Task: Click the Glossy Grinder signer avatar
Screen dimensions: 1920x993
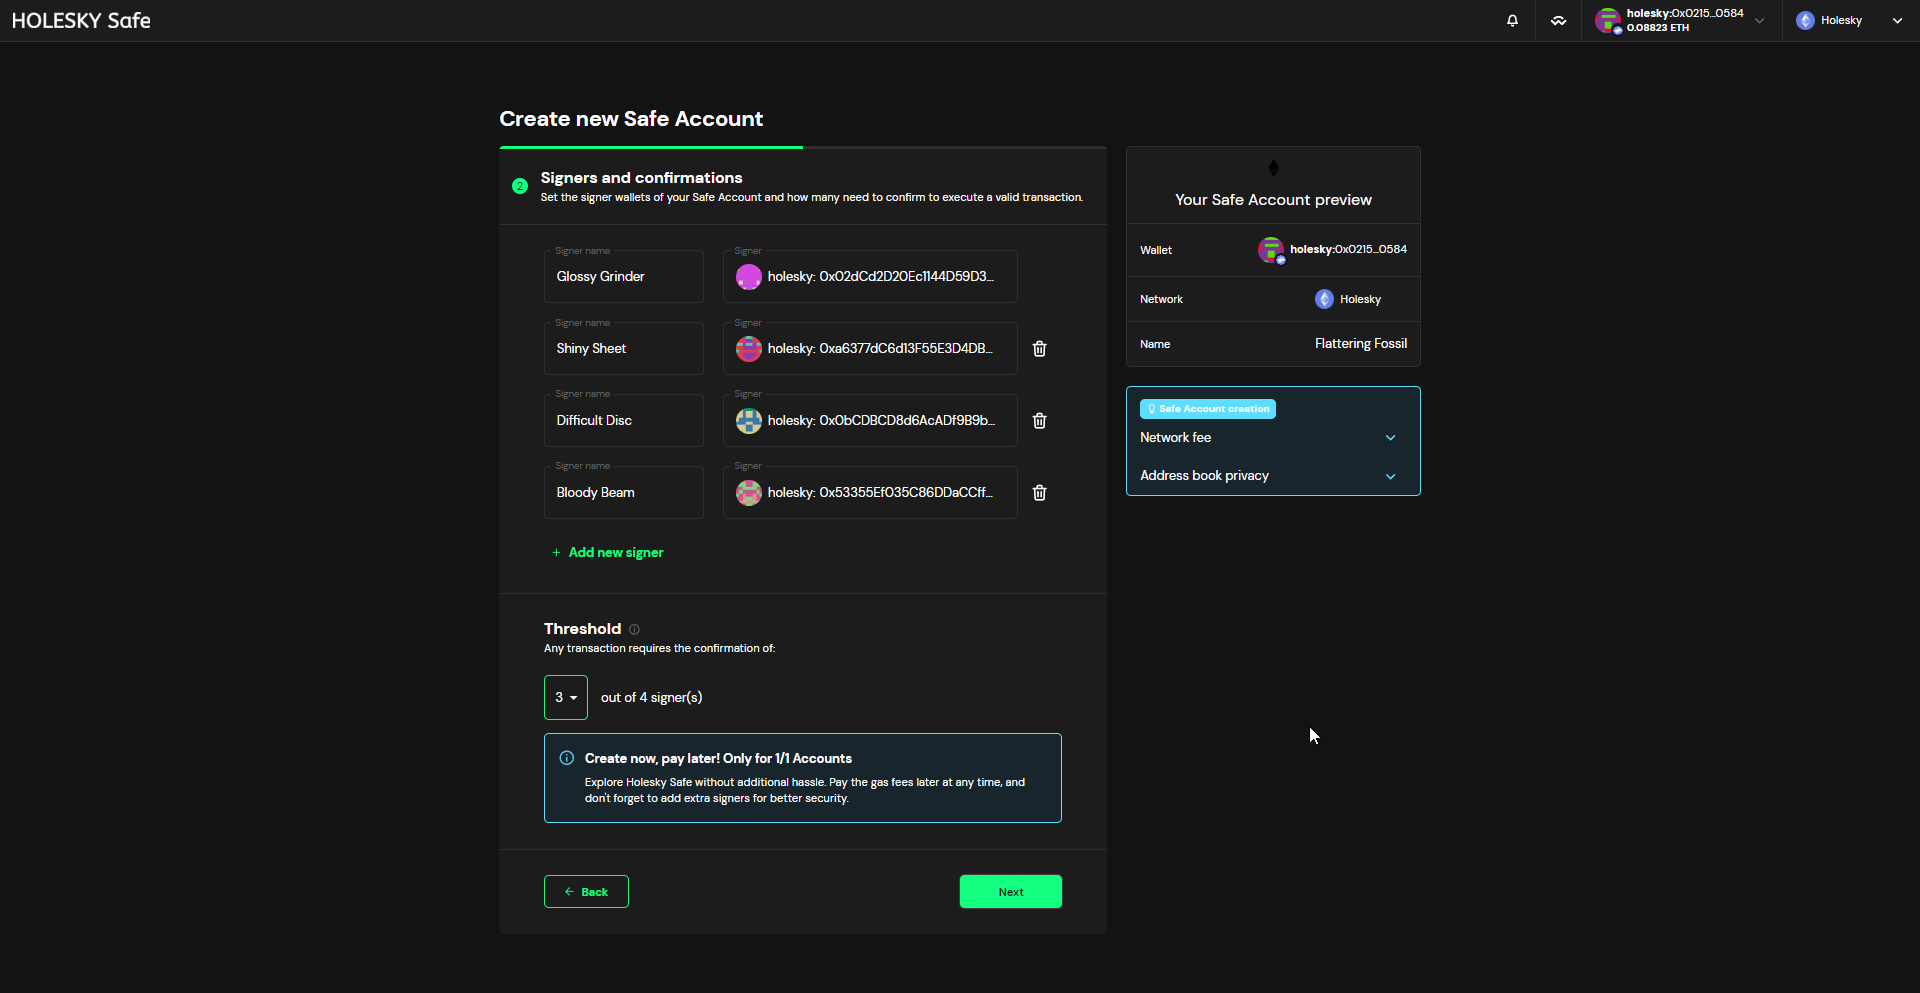Action: (x=748, y=277)
